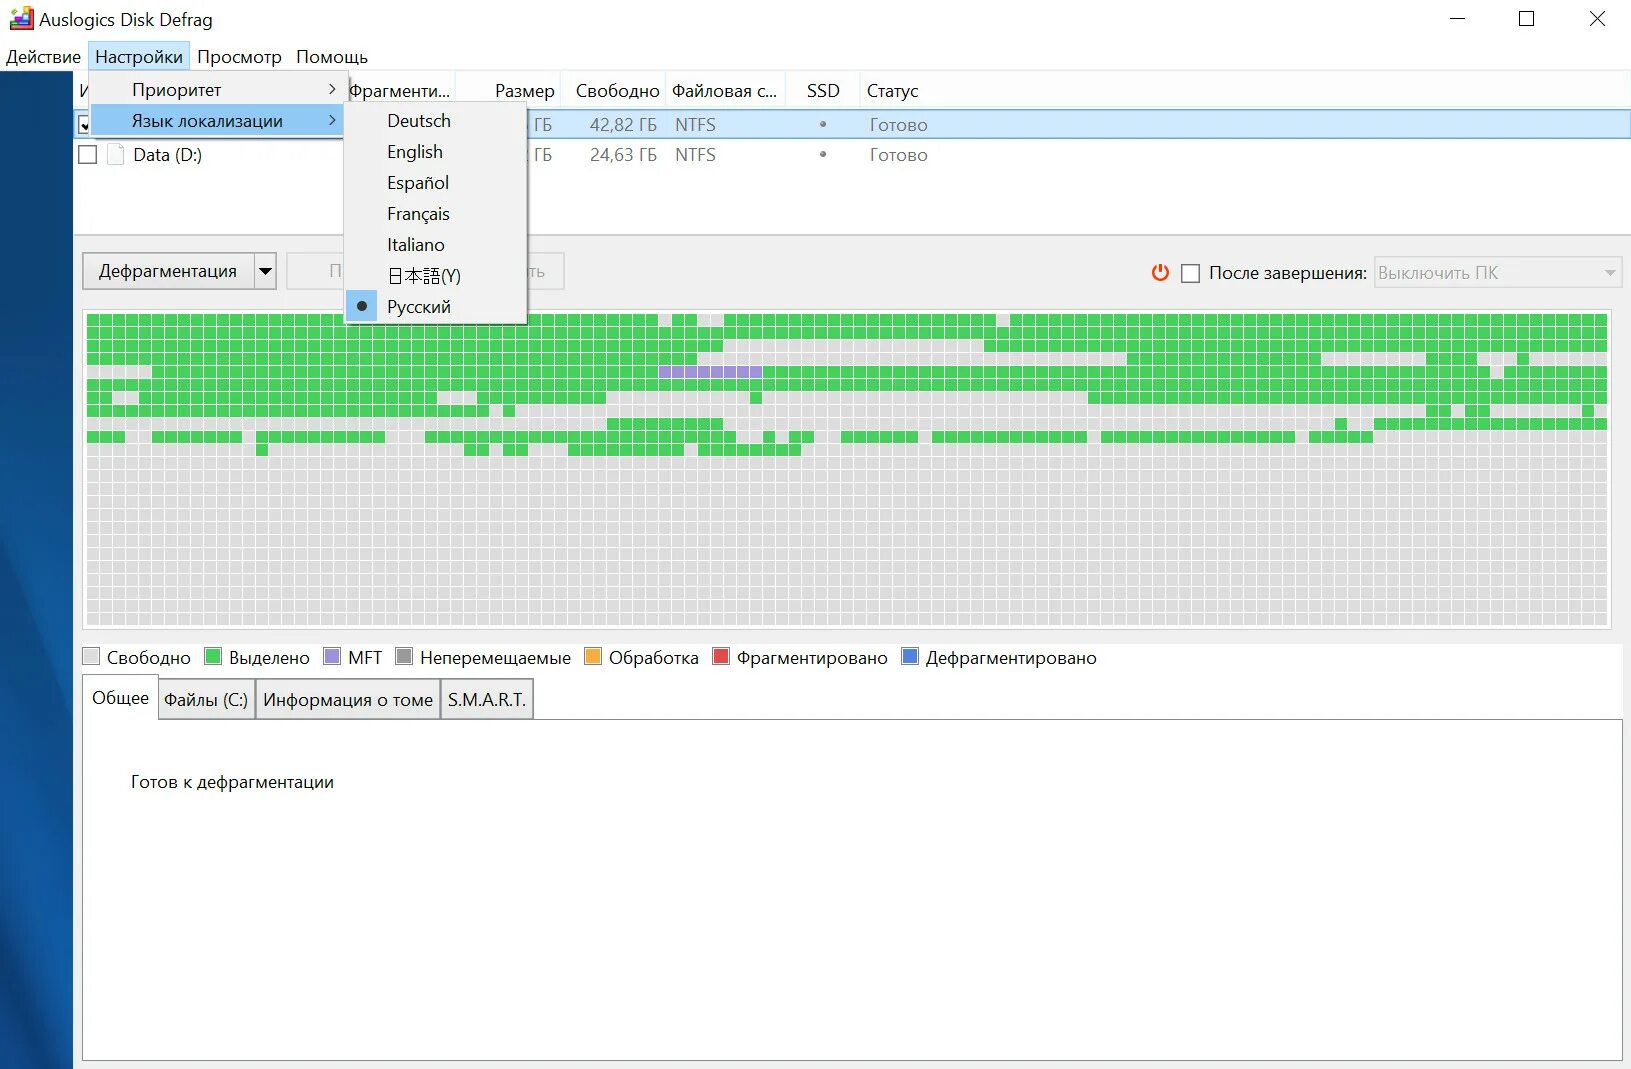Choose Deutsch language
Screen dimensions: 1631x1069
click(x=435, y=120)
